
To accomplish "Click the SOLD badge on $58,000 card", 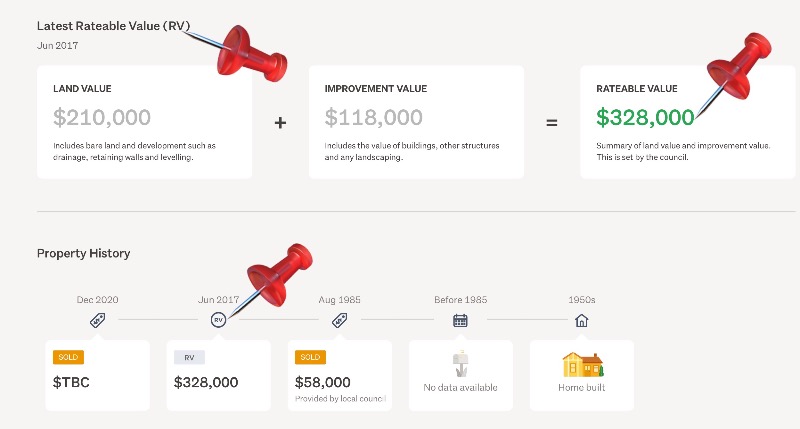I will tap(310, 357).
